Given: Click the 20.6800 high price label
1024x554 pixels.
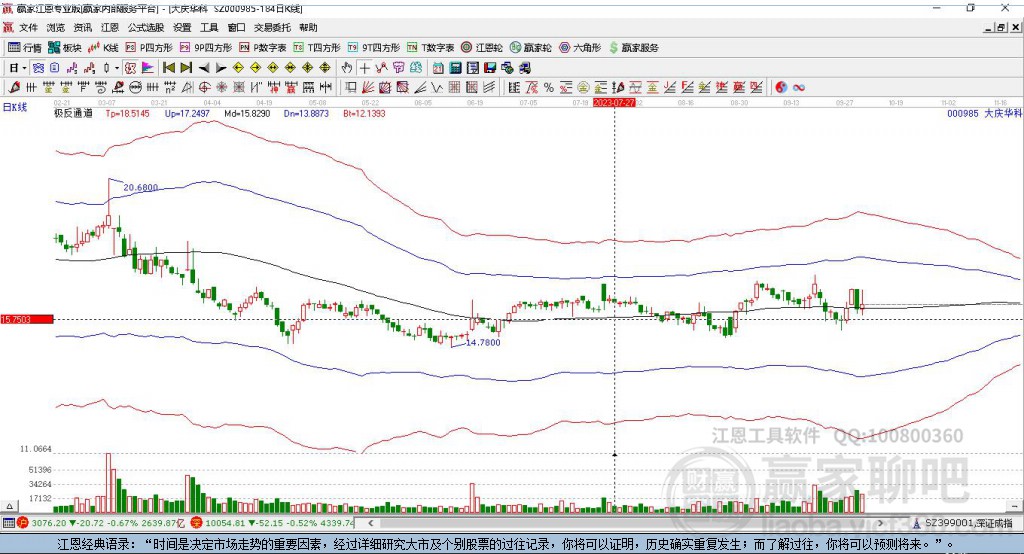Looking at the screenshot, I should coord(140,187).
